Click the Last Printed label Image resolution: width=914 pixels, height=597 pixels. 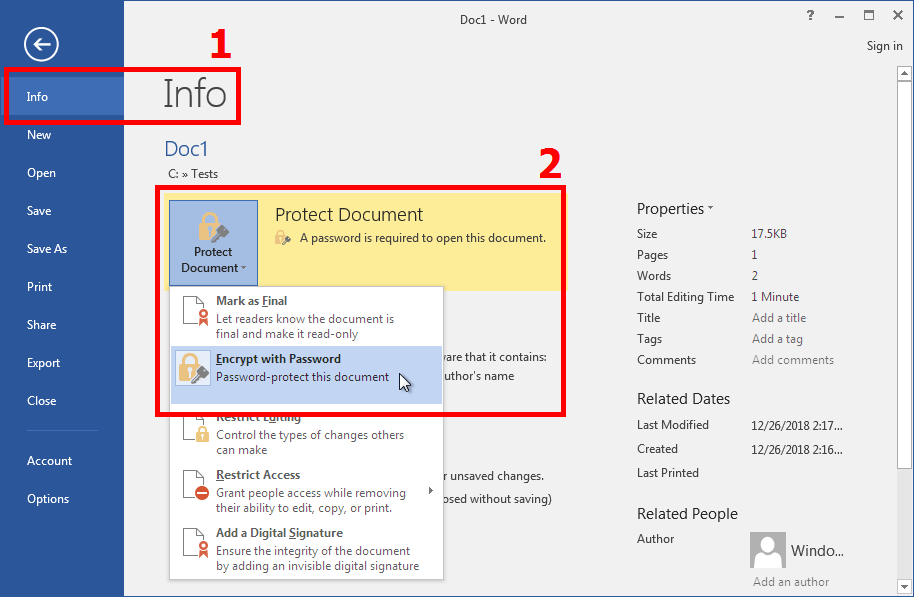tap(668, 473)
